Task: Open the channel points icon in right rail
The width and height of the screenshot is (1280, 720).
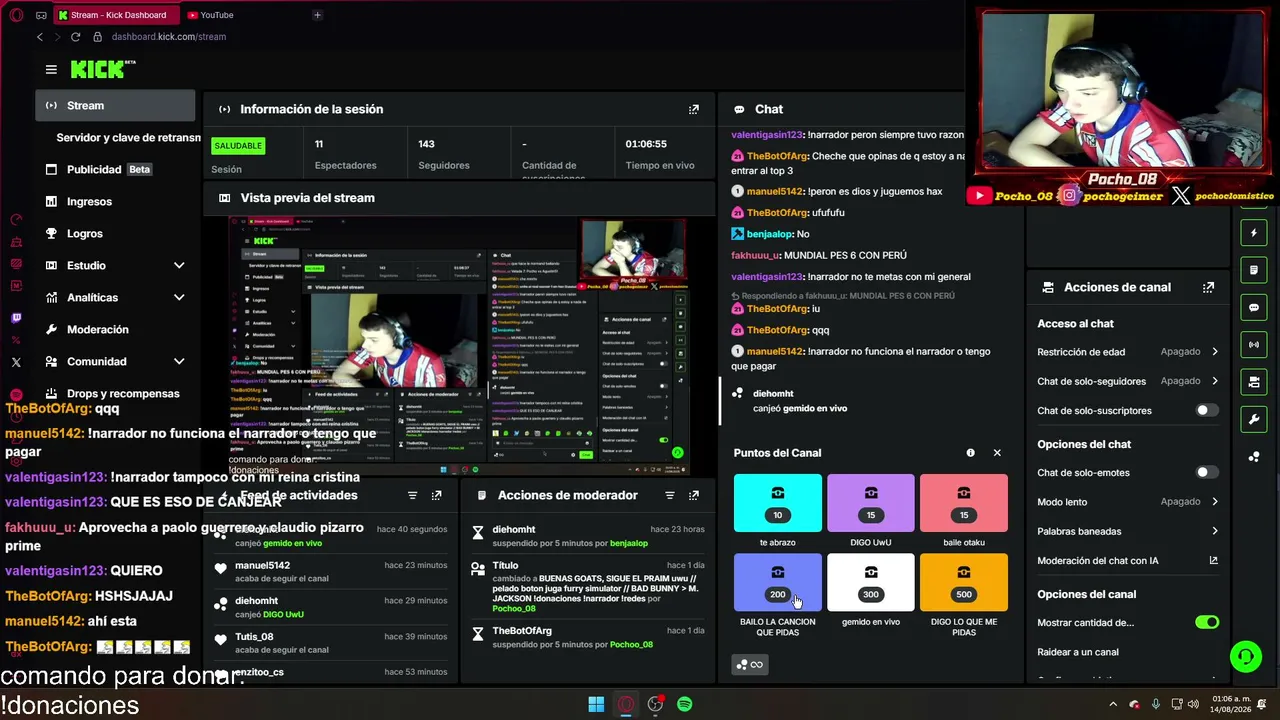Action: click(x=1254, y=457)
